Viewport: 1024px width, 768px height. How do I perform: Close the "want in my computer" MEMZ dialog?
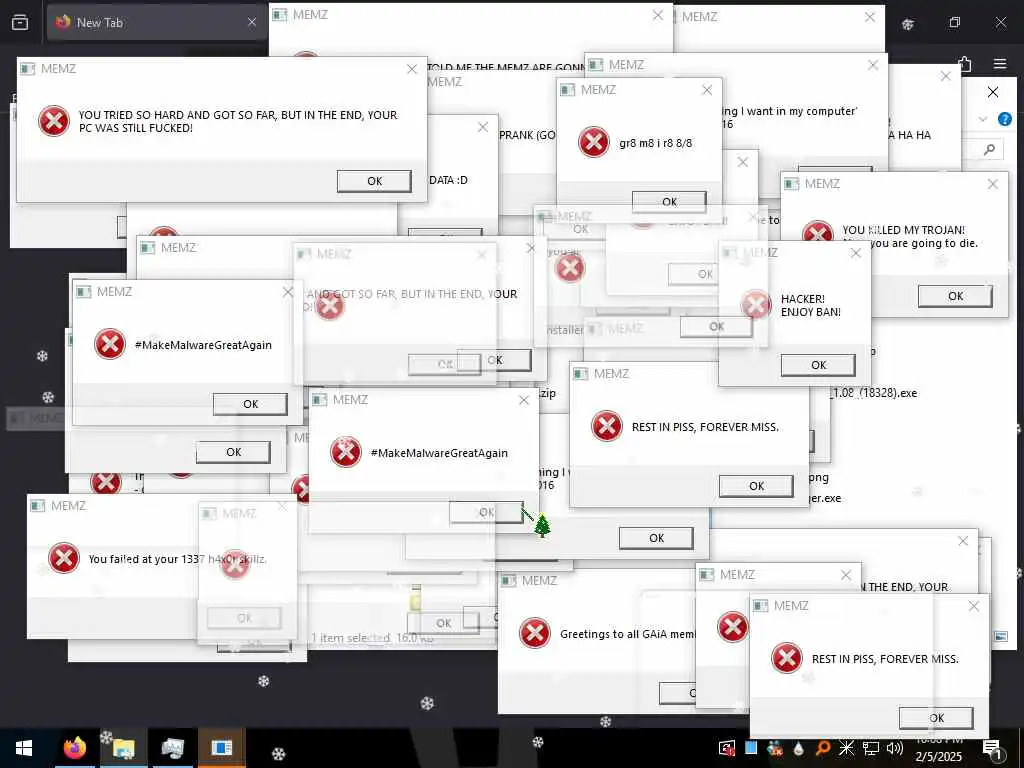click(873, 65)
